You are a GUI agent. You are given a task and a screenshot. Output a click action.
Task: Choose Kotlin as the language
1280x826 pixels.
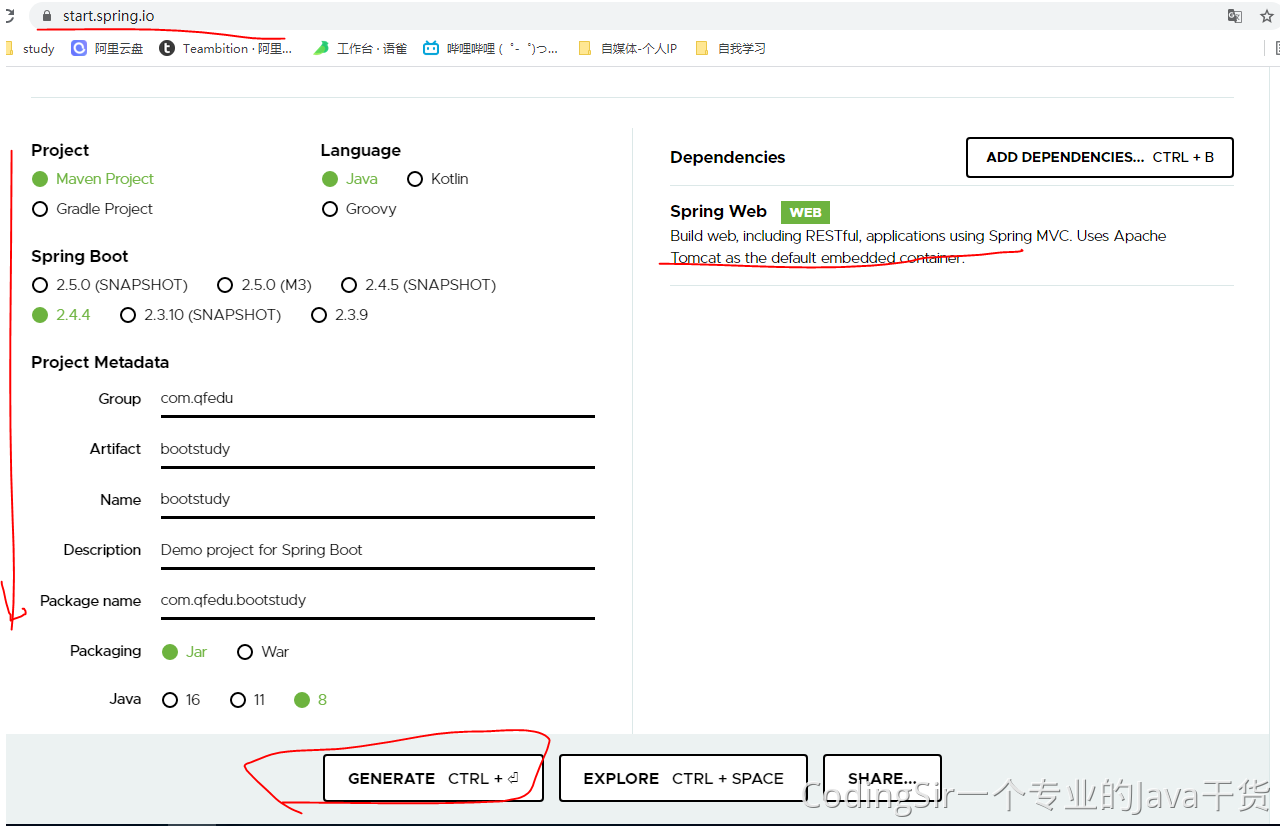[x=438, y=179]
